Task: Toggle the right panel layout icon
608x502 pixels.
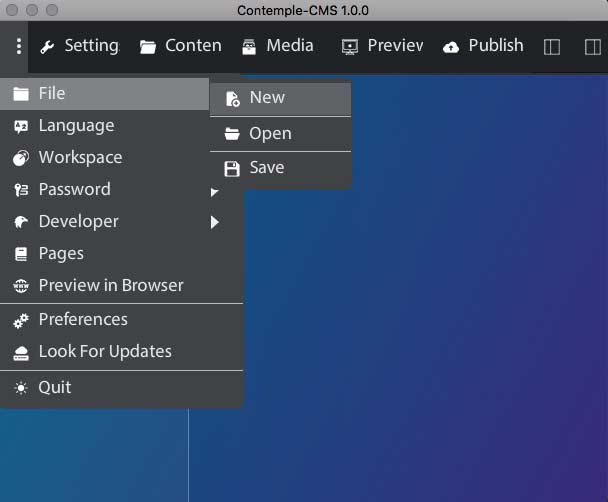Action: click(x=592, y=47)
